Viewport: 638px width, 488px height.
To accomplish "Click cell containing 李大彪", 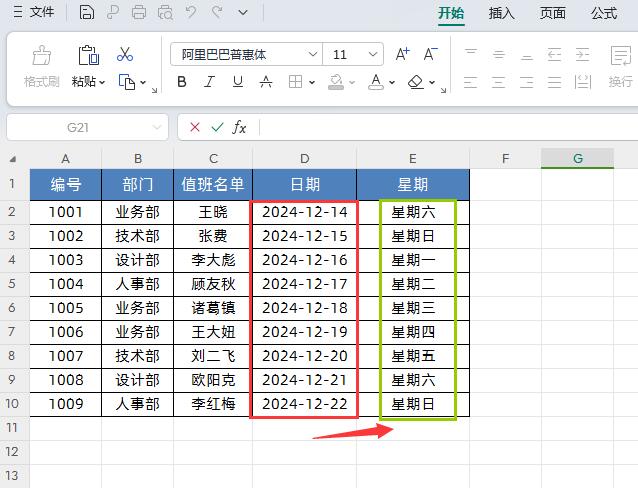I will [x=213, y=260].
